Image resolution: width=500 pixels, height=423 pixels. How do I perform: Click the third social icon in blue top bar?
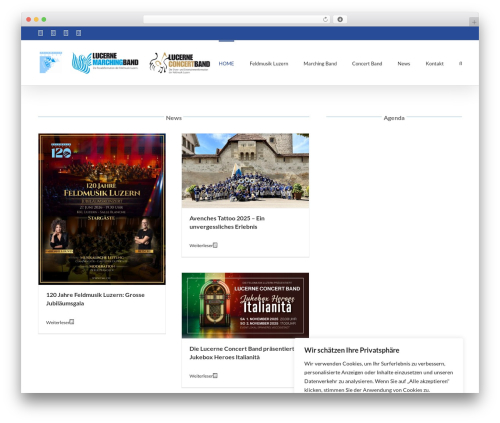click(66, 33)
